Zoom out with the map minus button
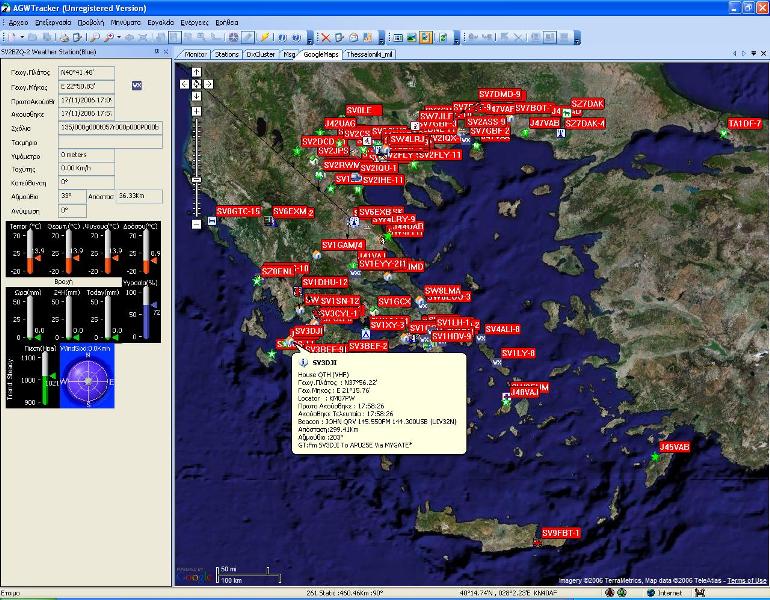 pos(196,224)
